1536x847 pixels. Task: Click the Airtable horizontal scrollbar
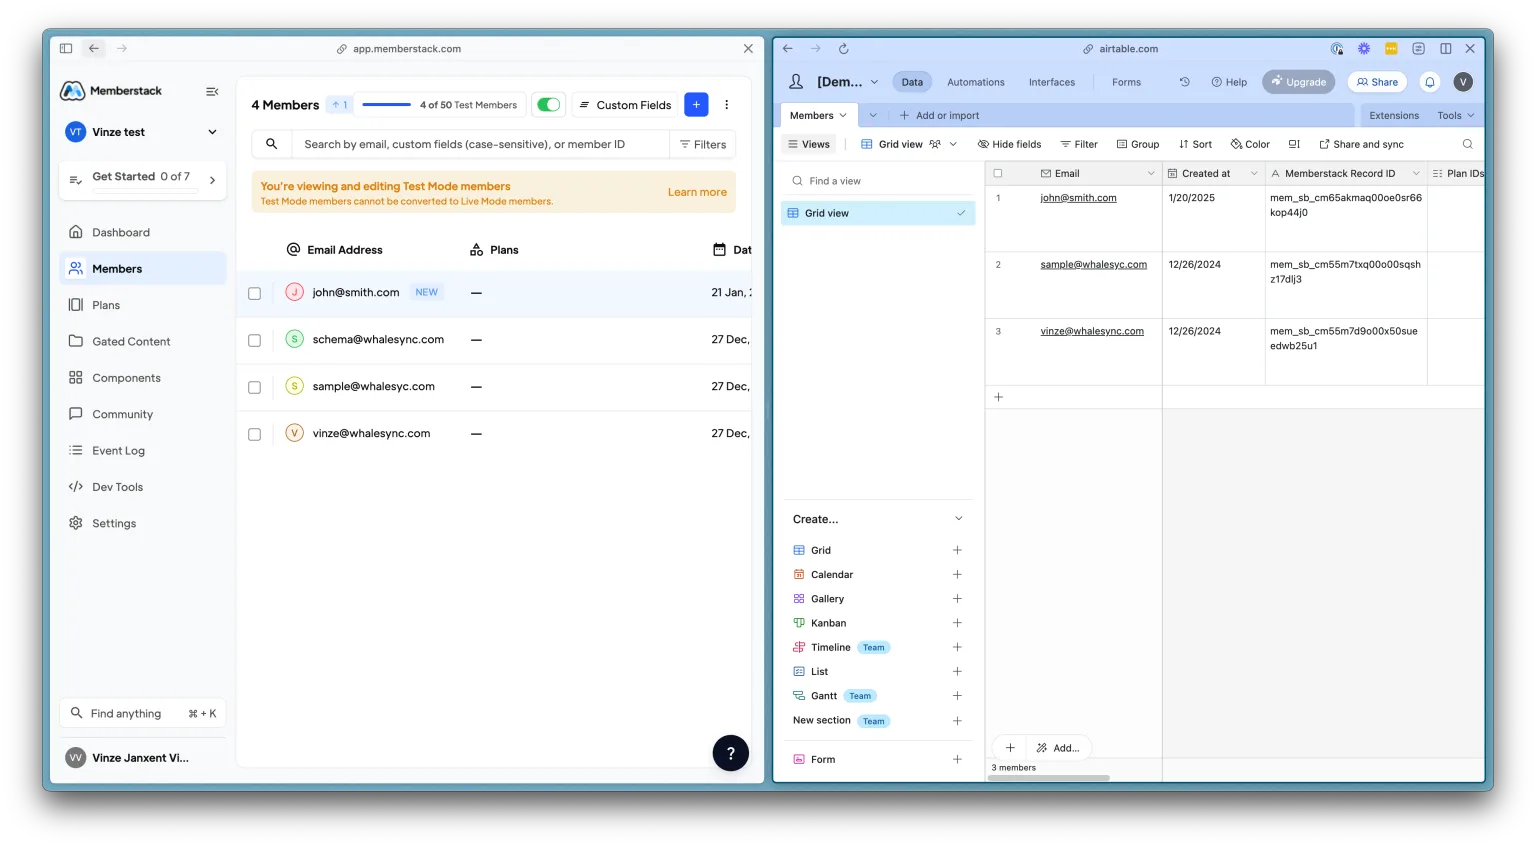click(1049, 778)
